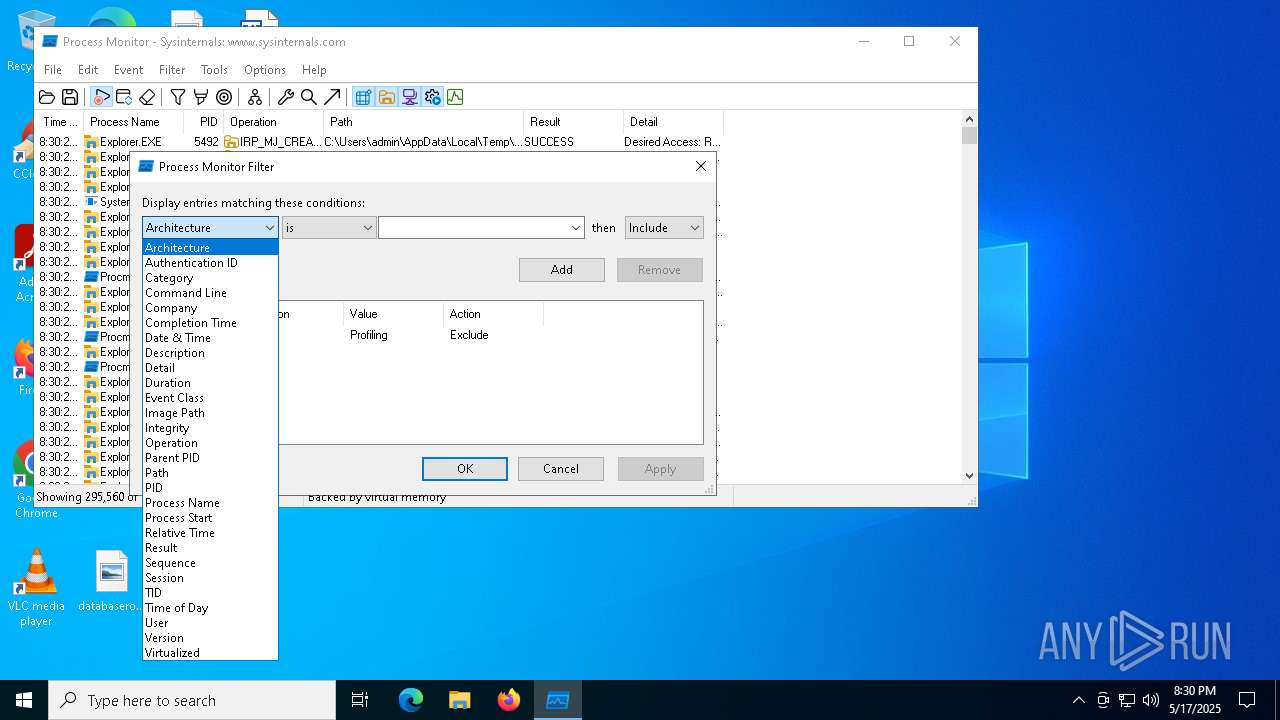This screenshot has height=720, width=1280.
Task: Open the Filter menu
Action: pyautogui.click(x=172, y=70)
